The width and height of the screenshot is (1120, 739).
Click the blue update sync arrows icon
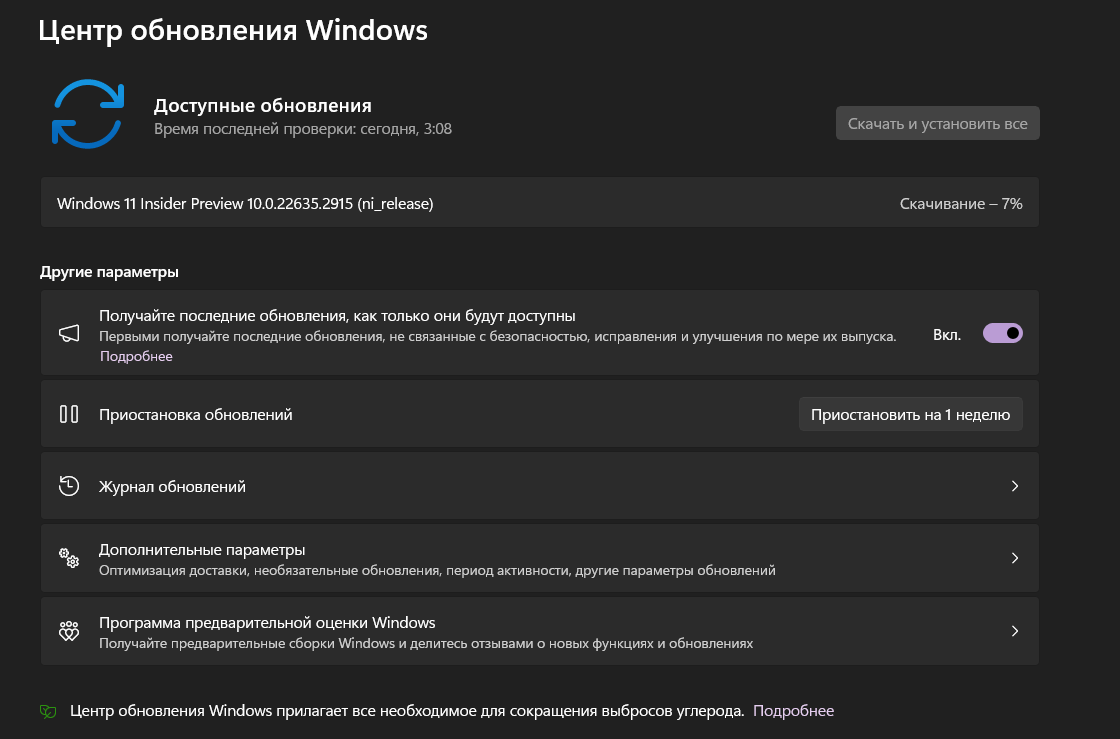[88, 114]
